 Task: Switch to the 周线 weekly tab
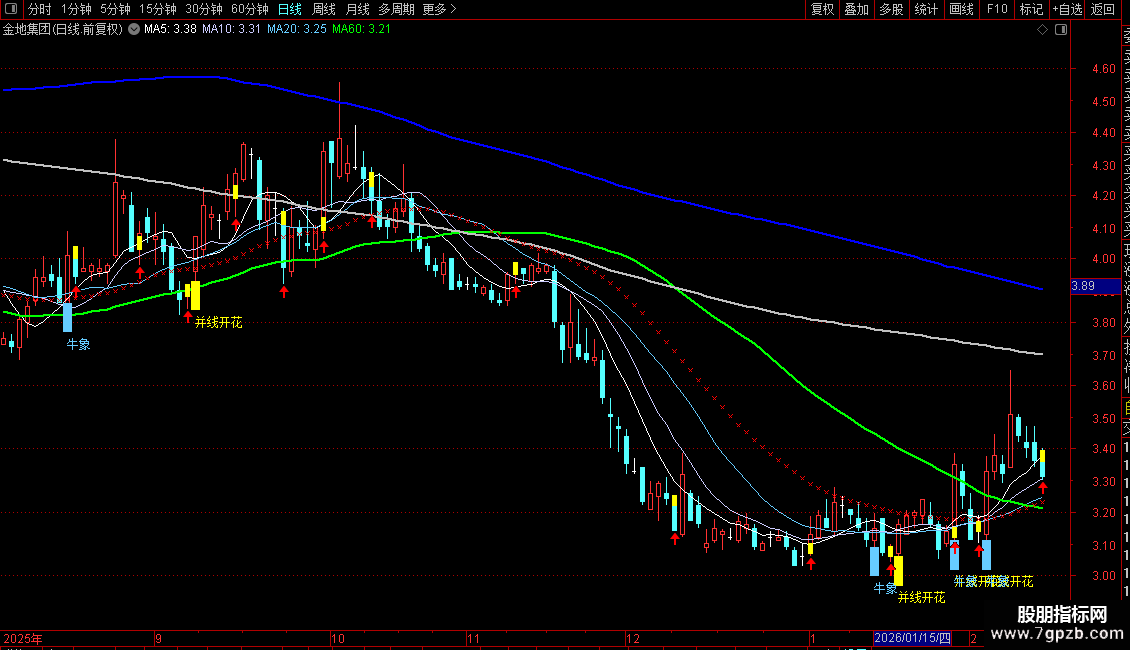coord(324,9)
